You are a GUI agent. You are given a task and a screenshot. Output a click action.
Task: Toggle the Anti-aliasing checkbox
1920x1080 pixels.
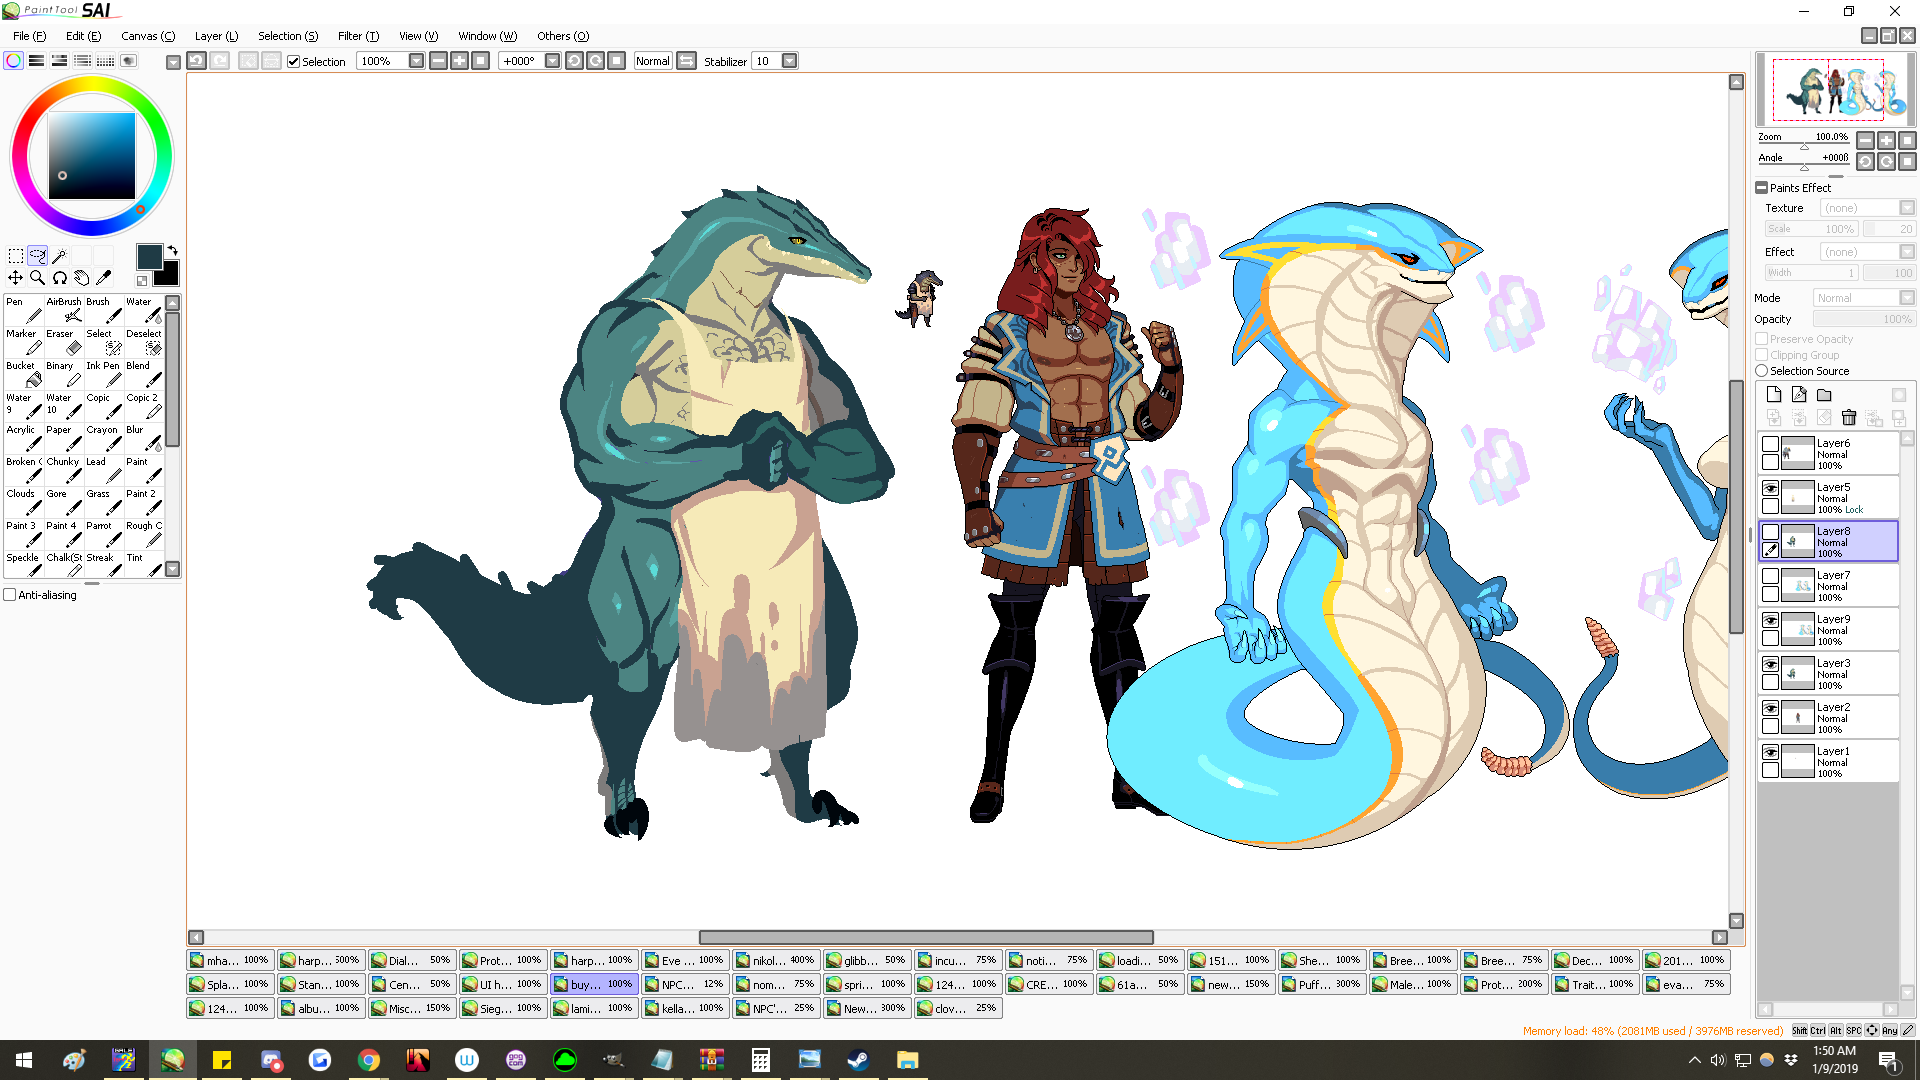[x=10, y=595]
